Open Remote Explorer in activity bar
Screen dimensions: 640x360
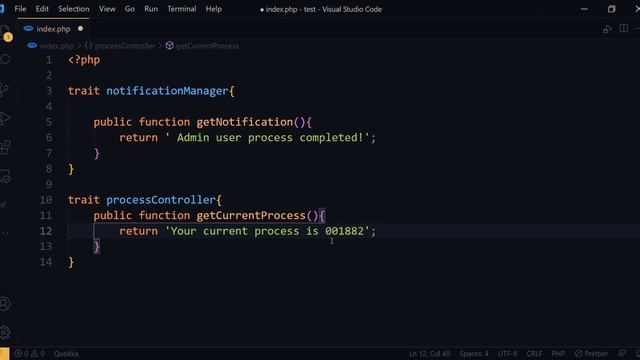point(5,176)
